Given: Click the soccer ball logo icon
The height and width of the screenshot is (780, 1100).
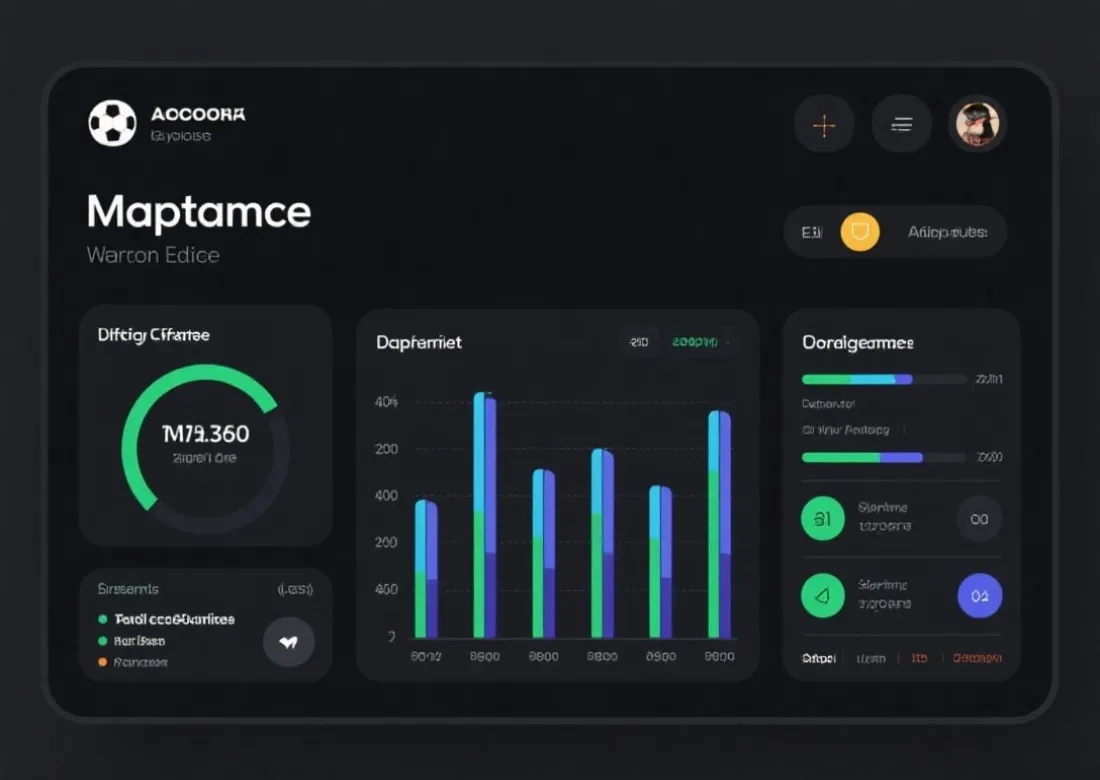Looking at the screenshot, I should (112, 123).
